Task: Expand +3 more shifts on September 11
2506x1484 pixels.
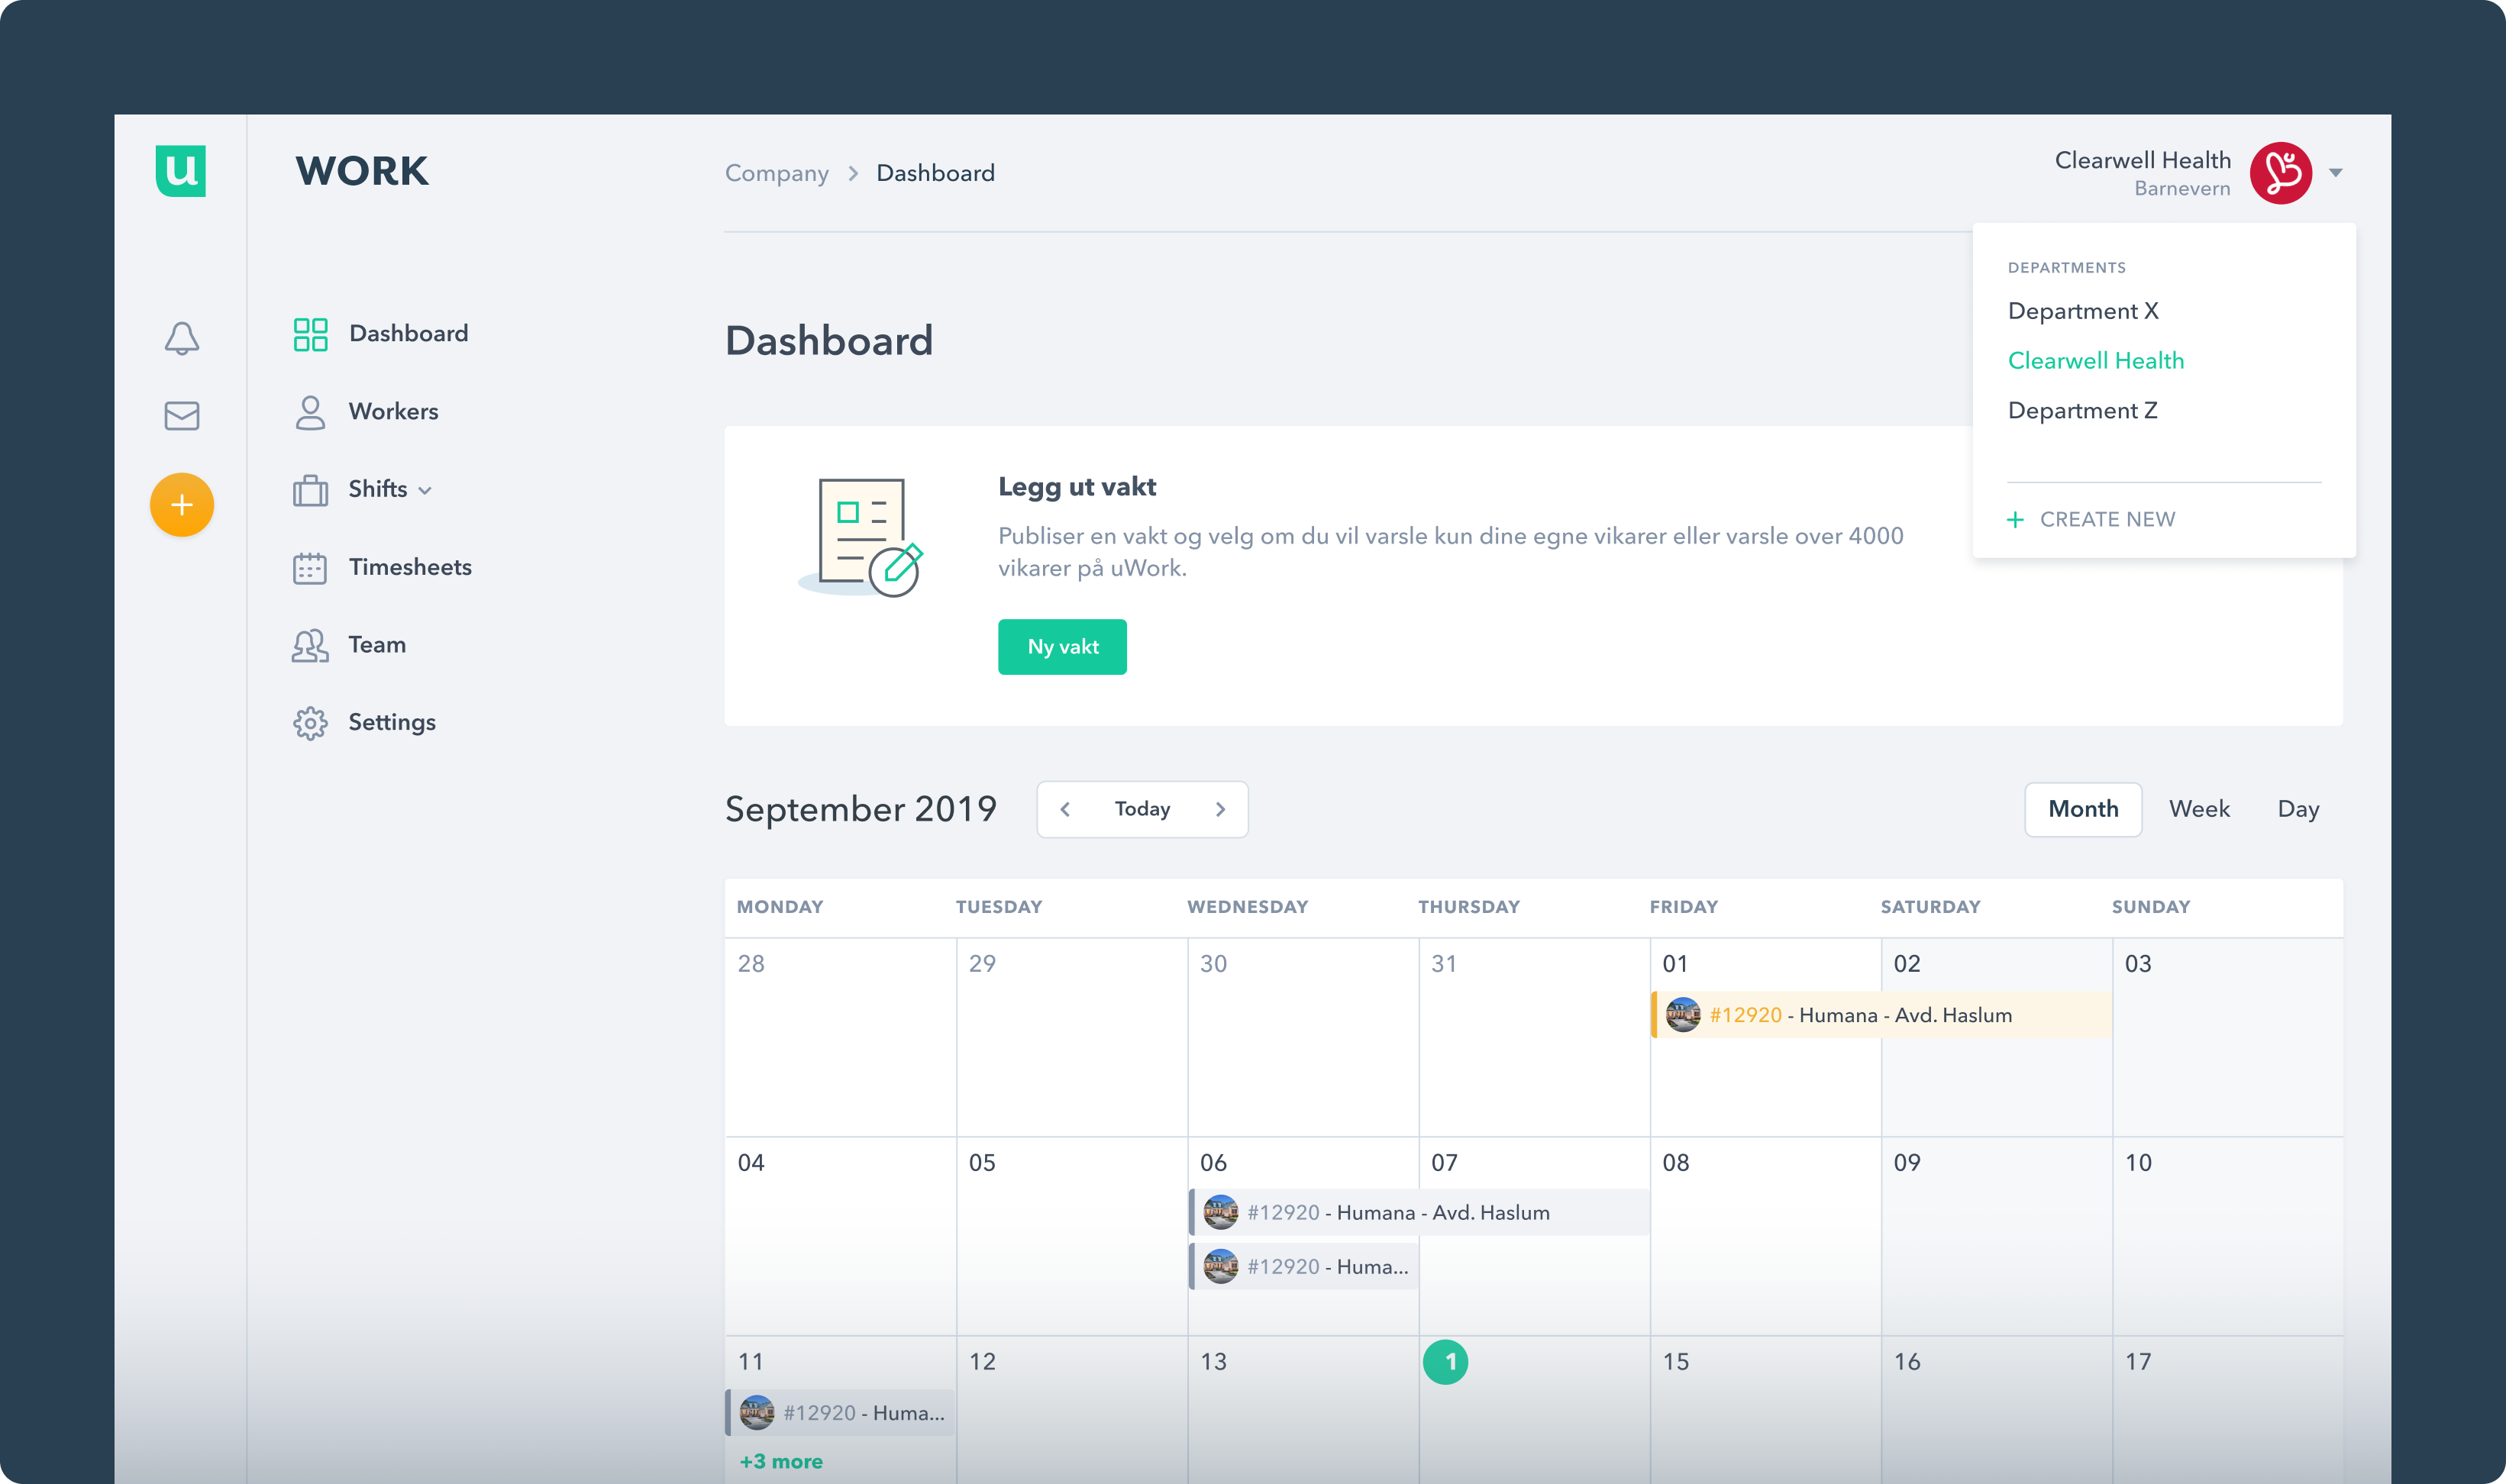Action: [781, 1461]
